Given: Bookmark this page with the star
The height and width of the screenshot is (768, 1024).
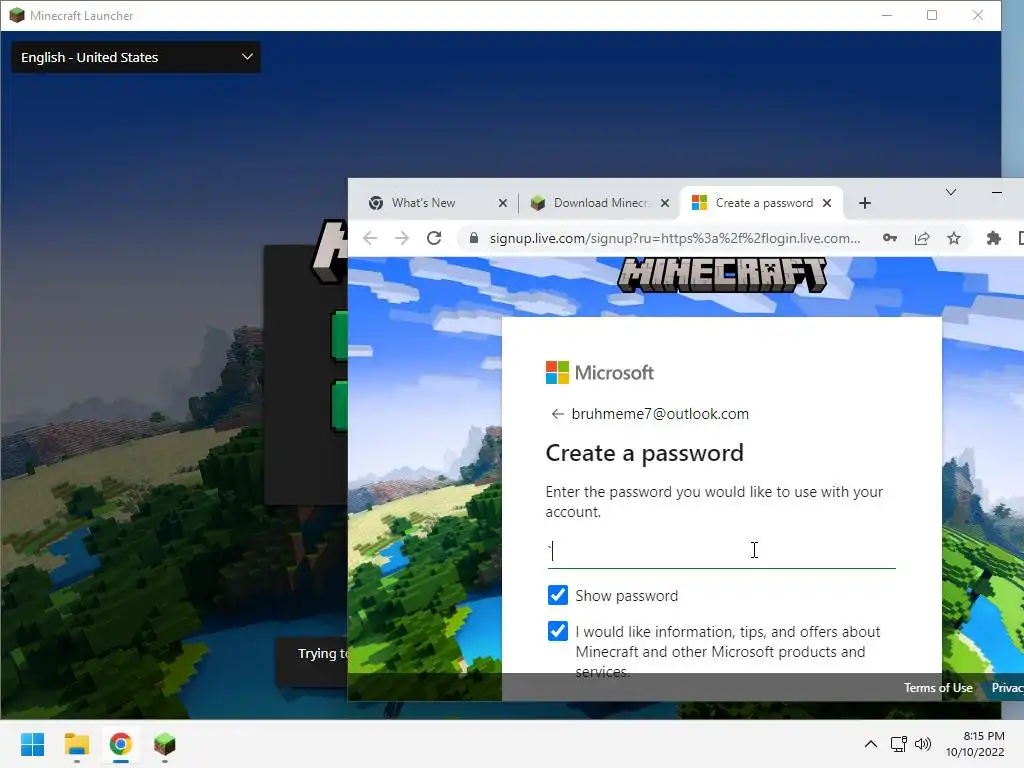Looking at the screenshot, I should tap(954, 238).
